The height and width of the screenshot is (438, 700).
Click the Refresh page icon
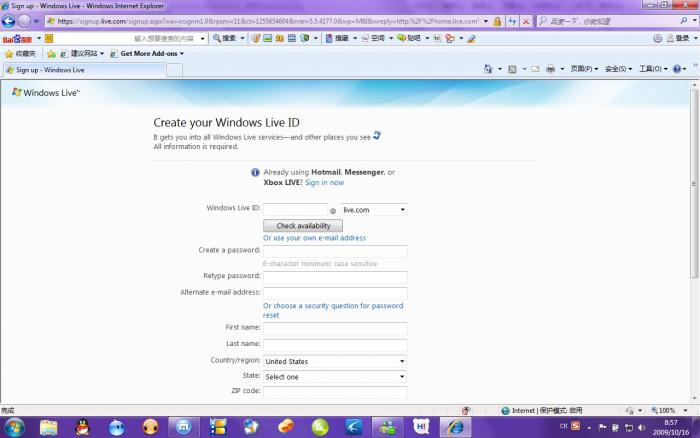pyautogui.click(x=512, y=21)
